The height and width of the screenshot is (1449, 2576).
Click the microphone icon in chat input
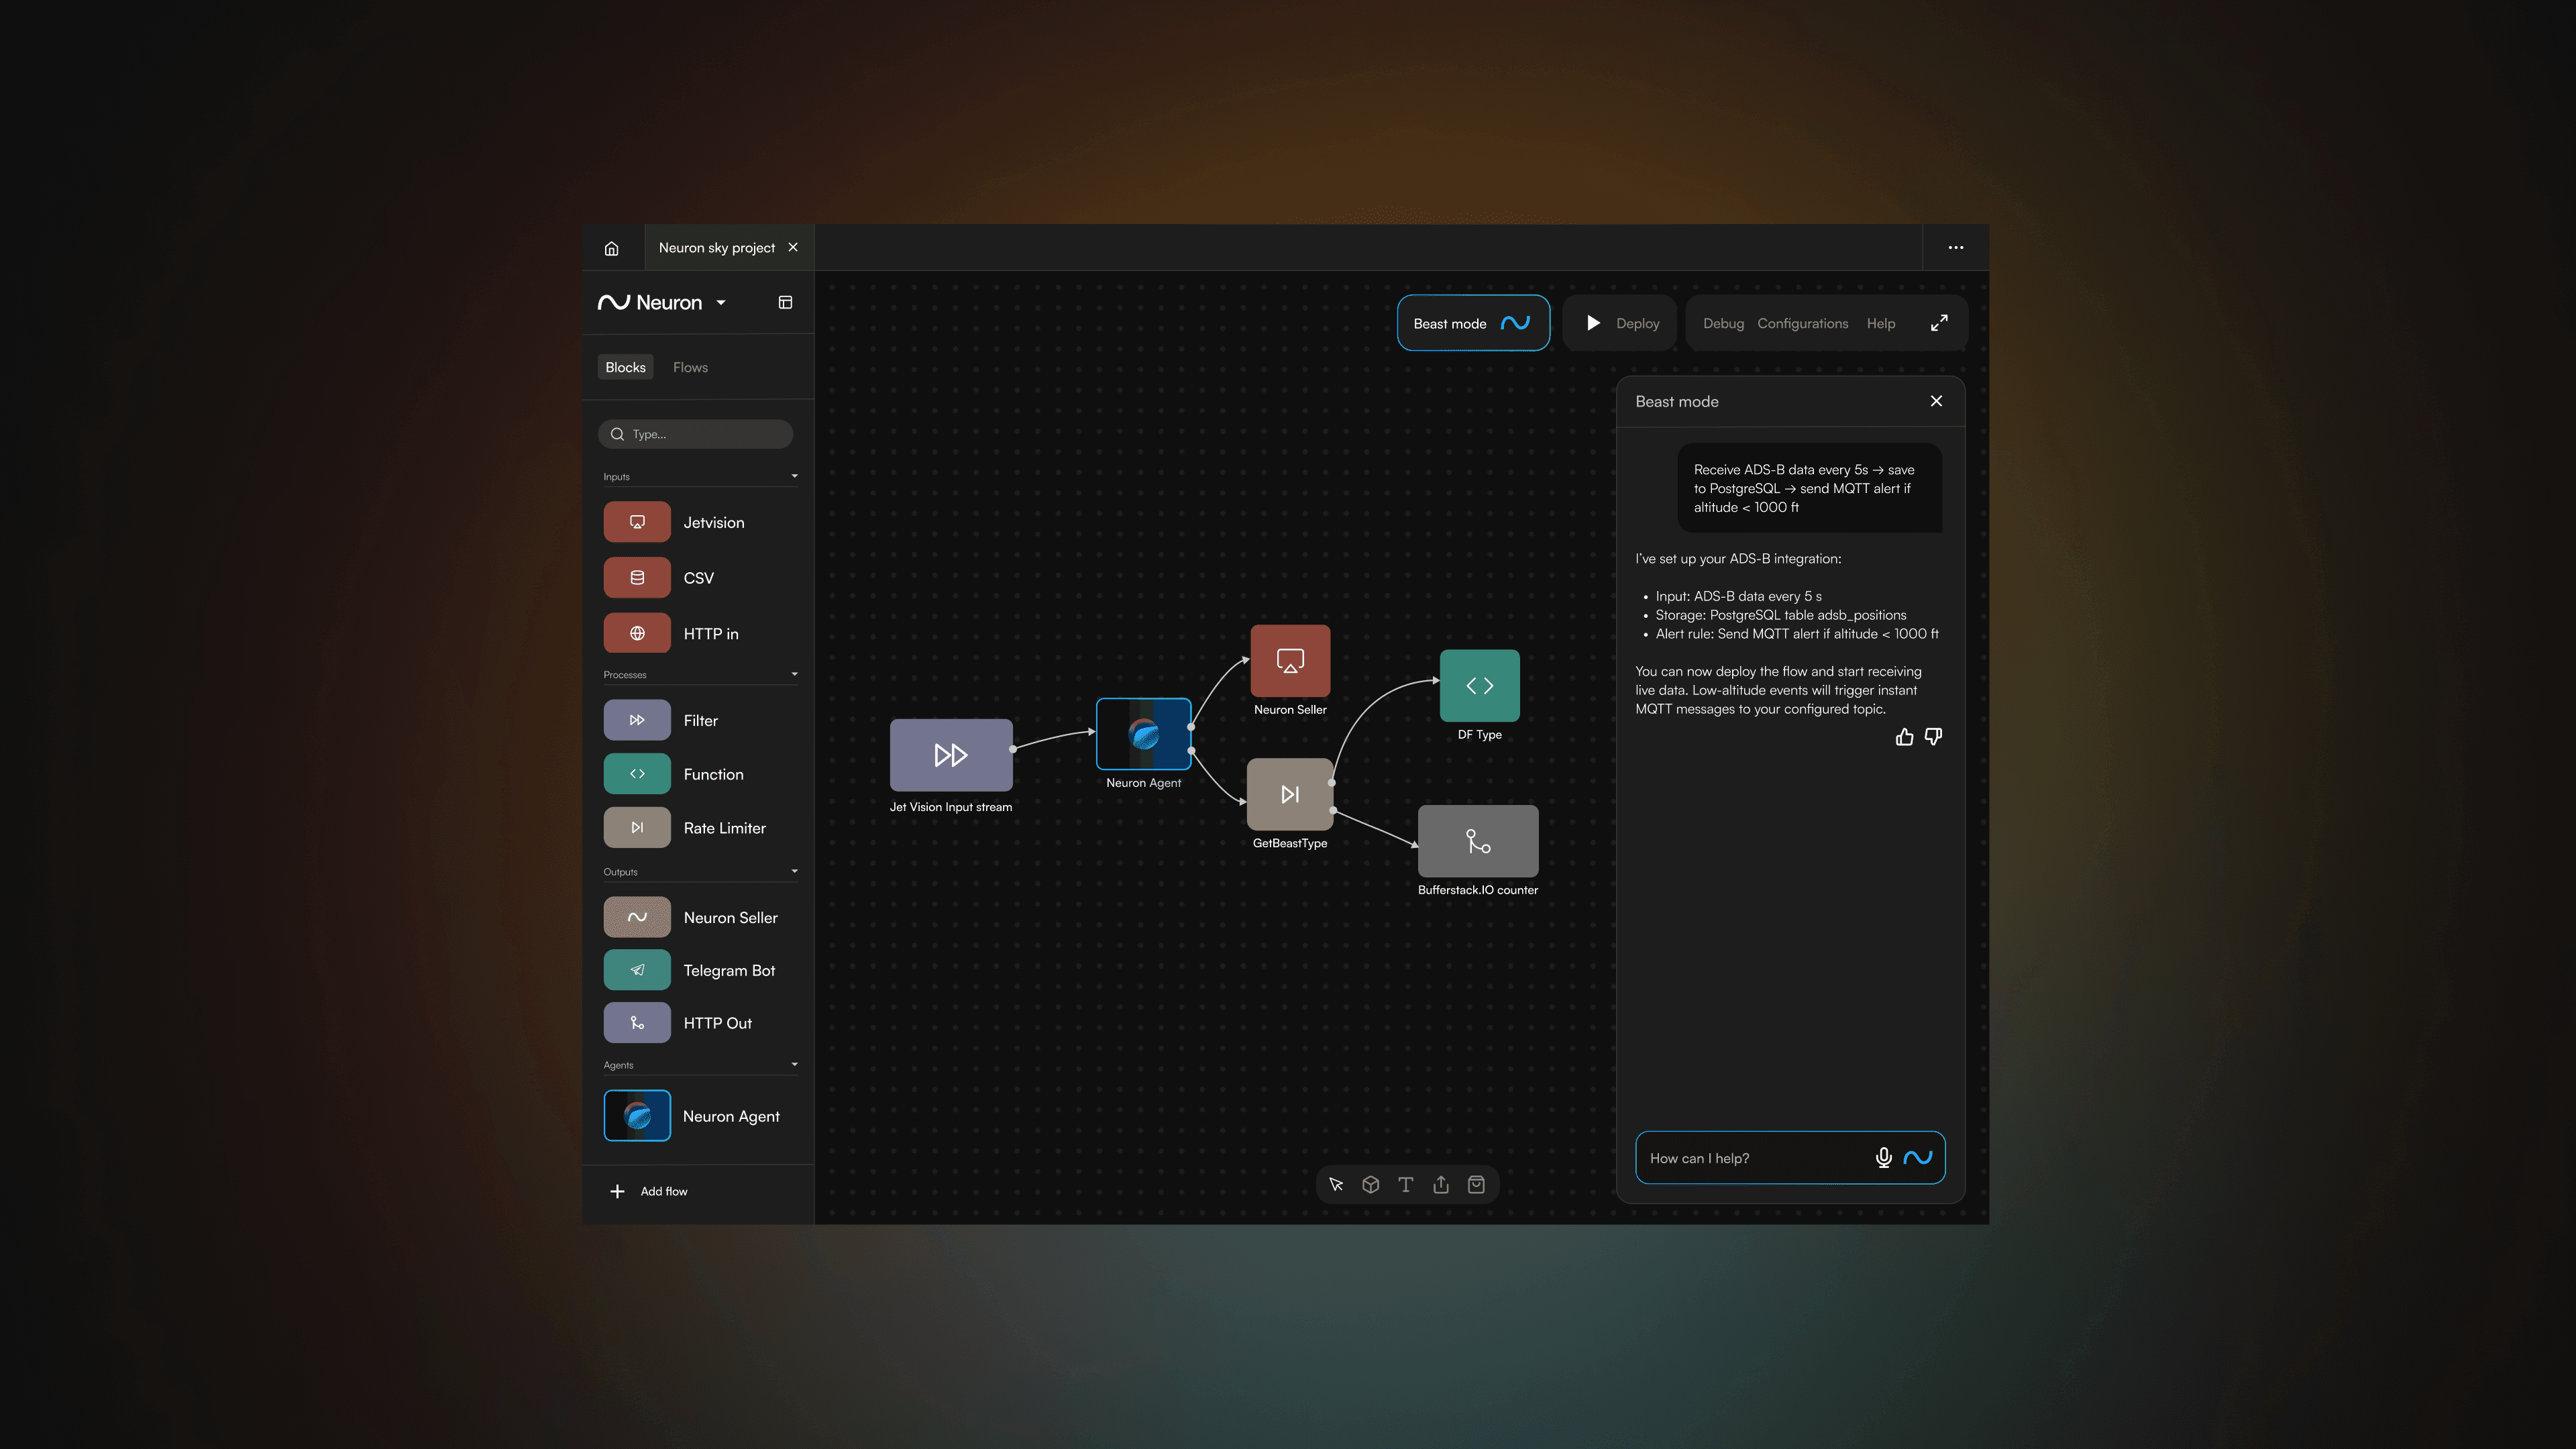coord(1883,1157)
